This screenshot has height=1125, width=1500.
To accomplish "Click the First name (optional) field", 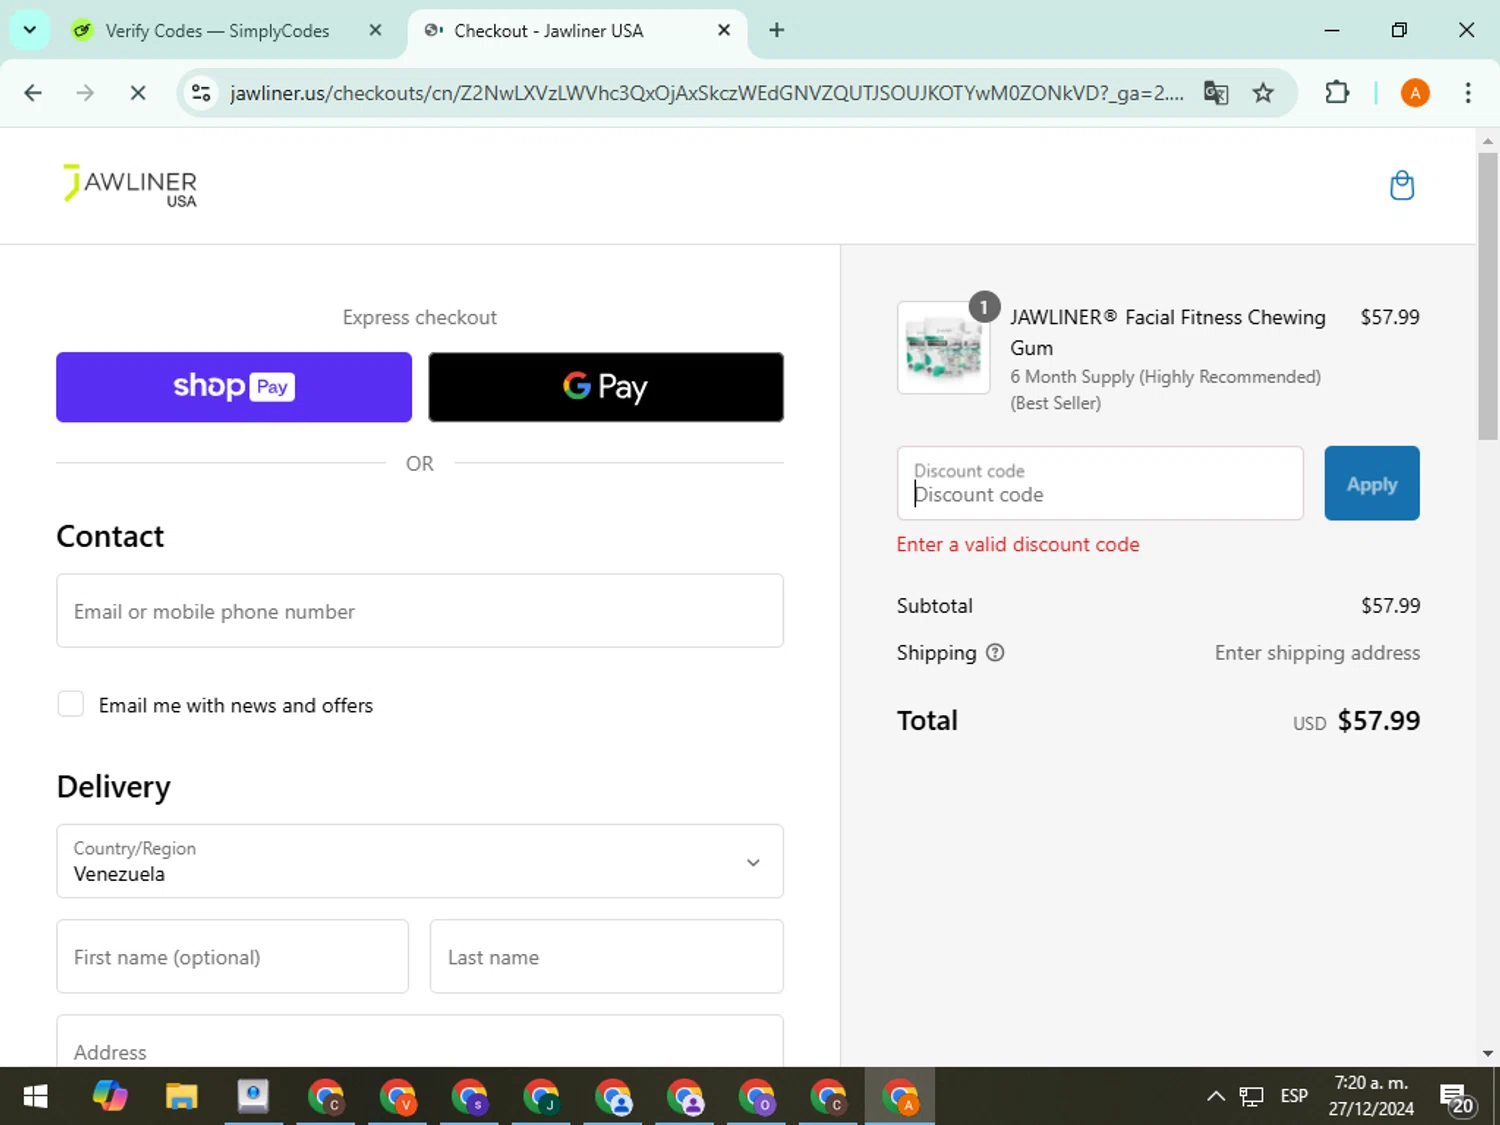I will pos(233,957).
